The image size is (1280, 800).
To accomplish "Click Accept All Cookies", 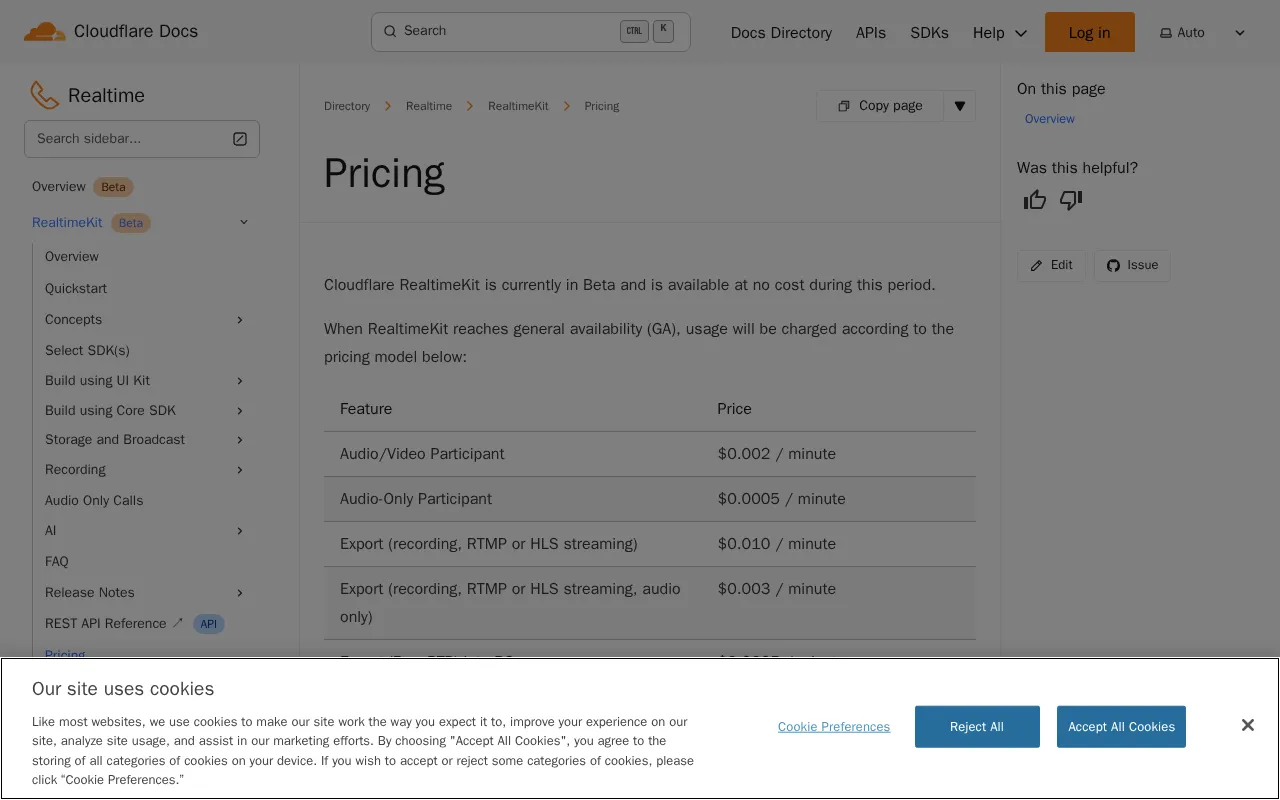I will pos(1121,727).
